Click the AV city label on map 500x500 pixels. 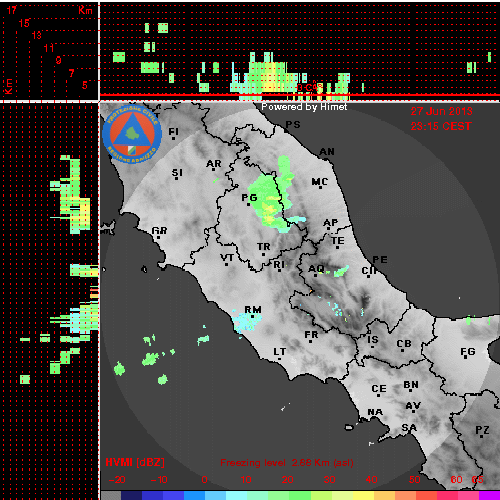point(413,406)
